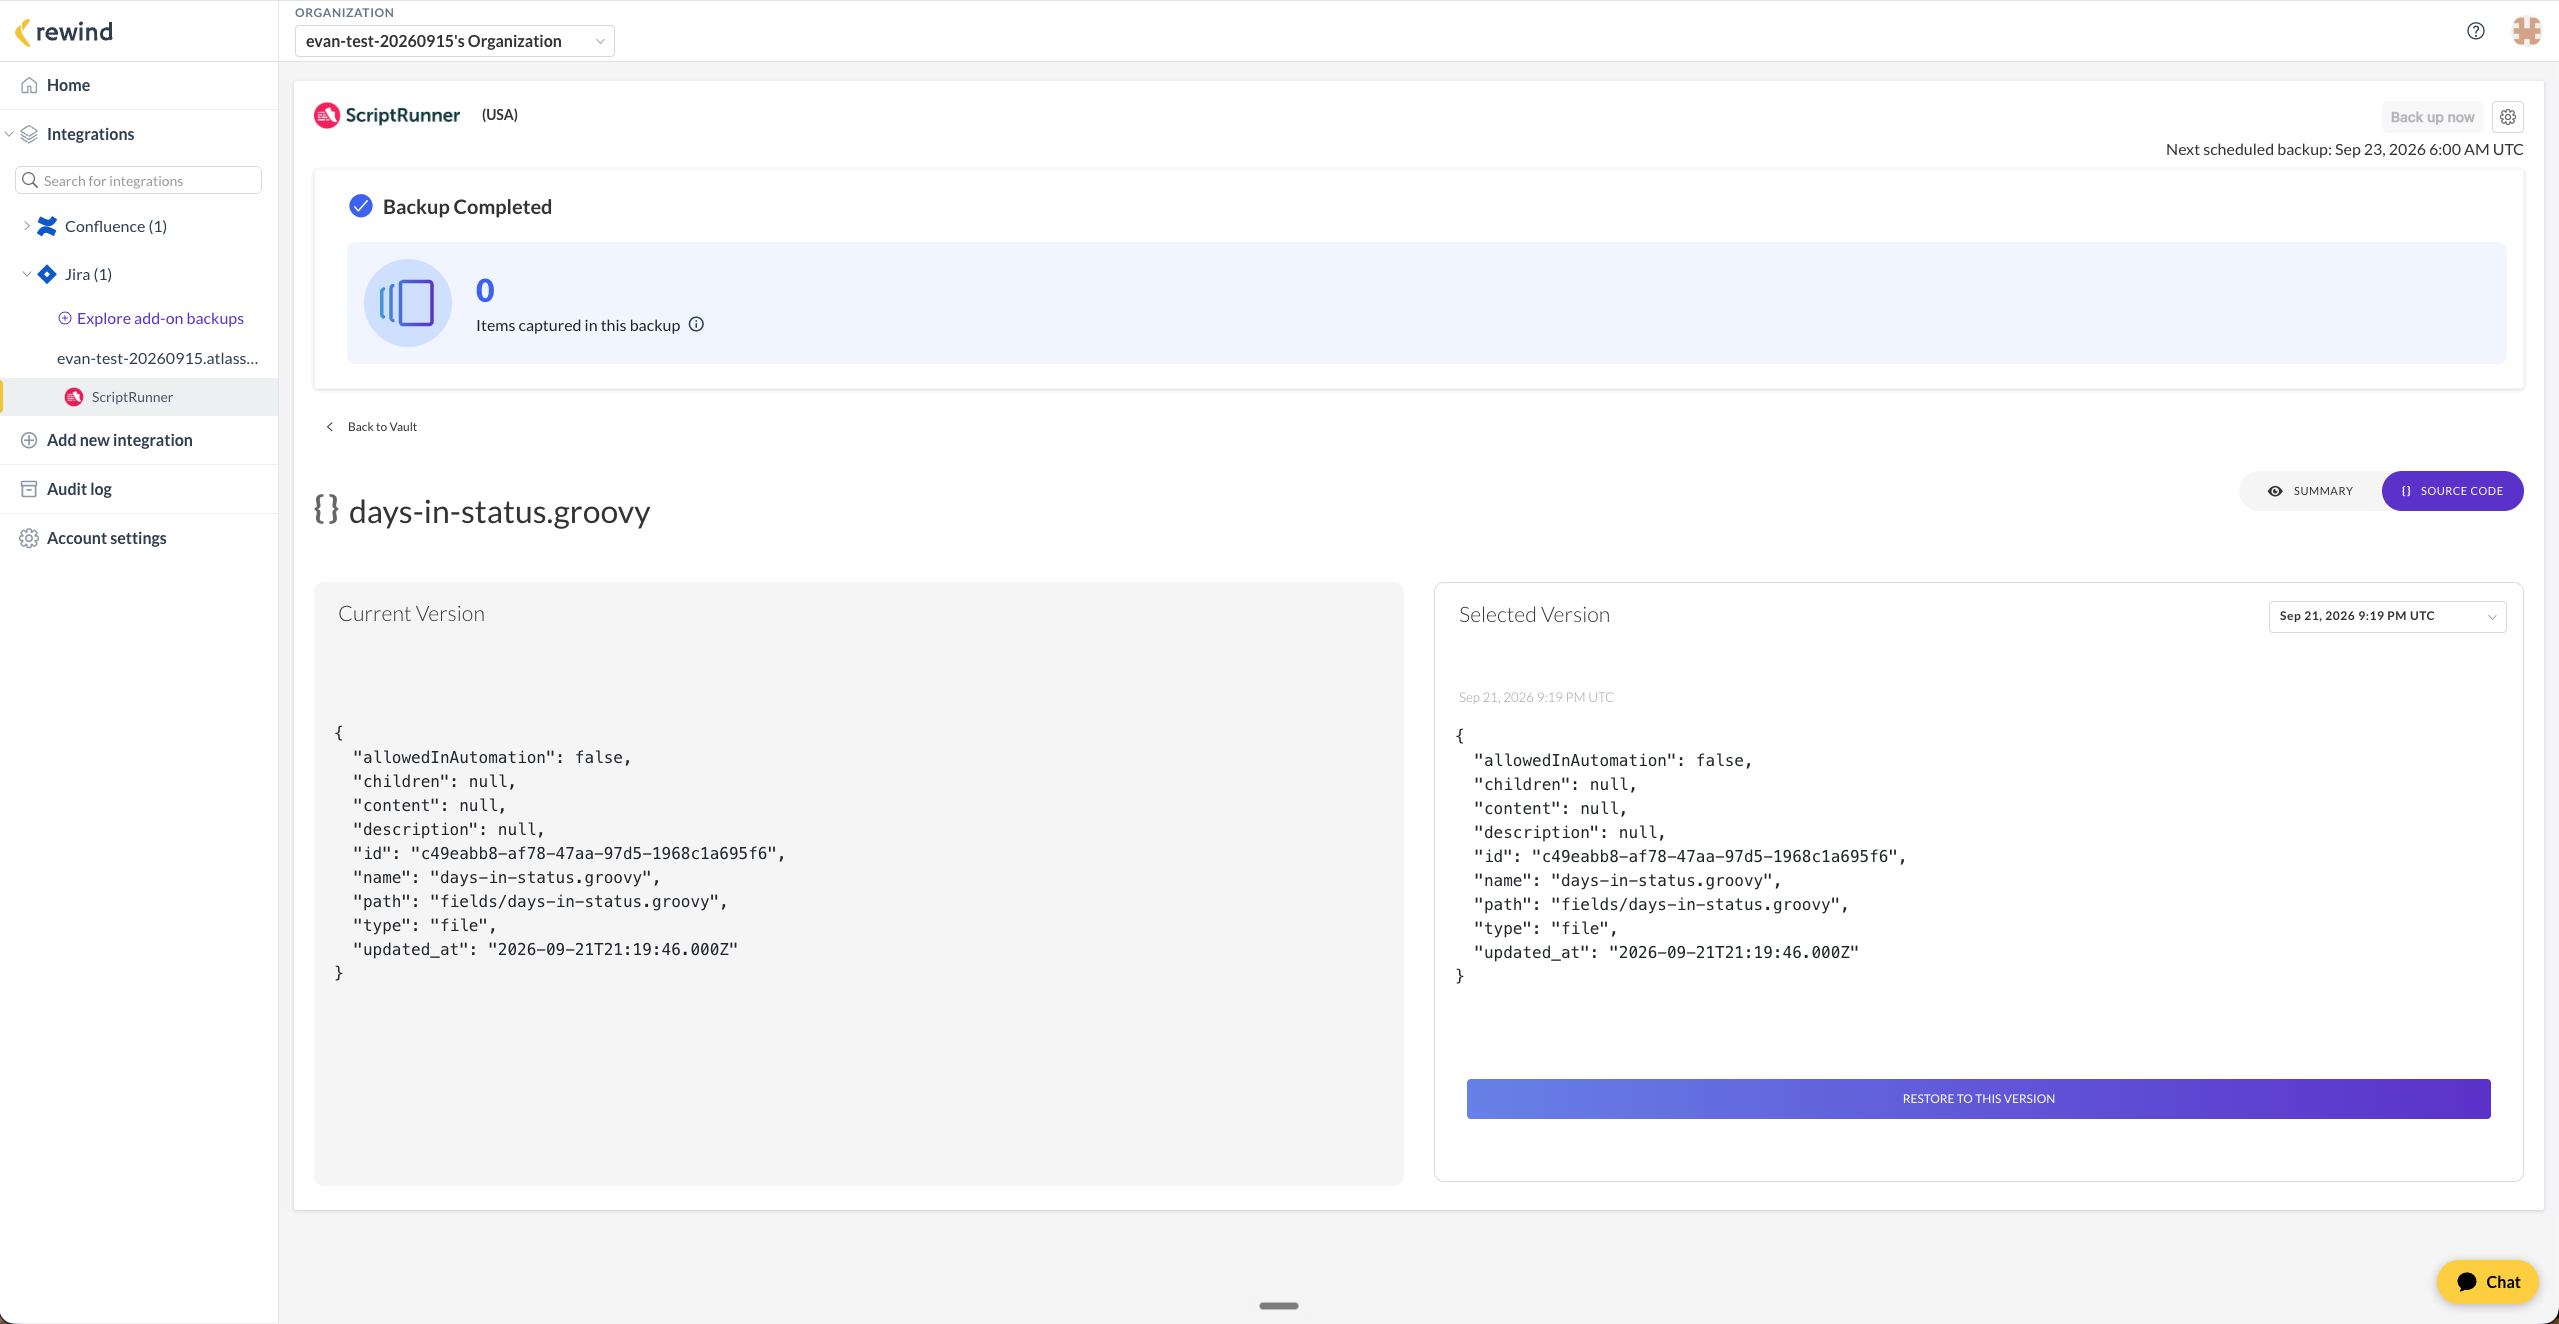The image size is (2559, 1324).
Task: Click the version dropdown chevron
Action: click(x=2492, y=617)
